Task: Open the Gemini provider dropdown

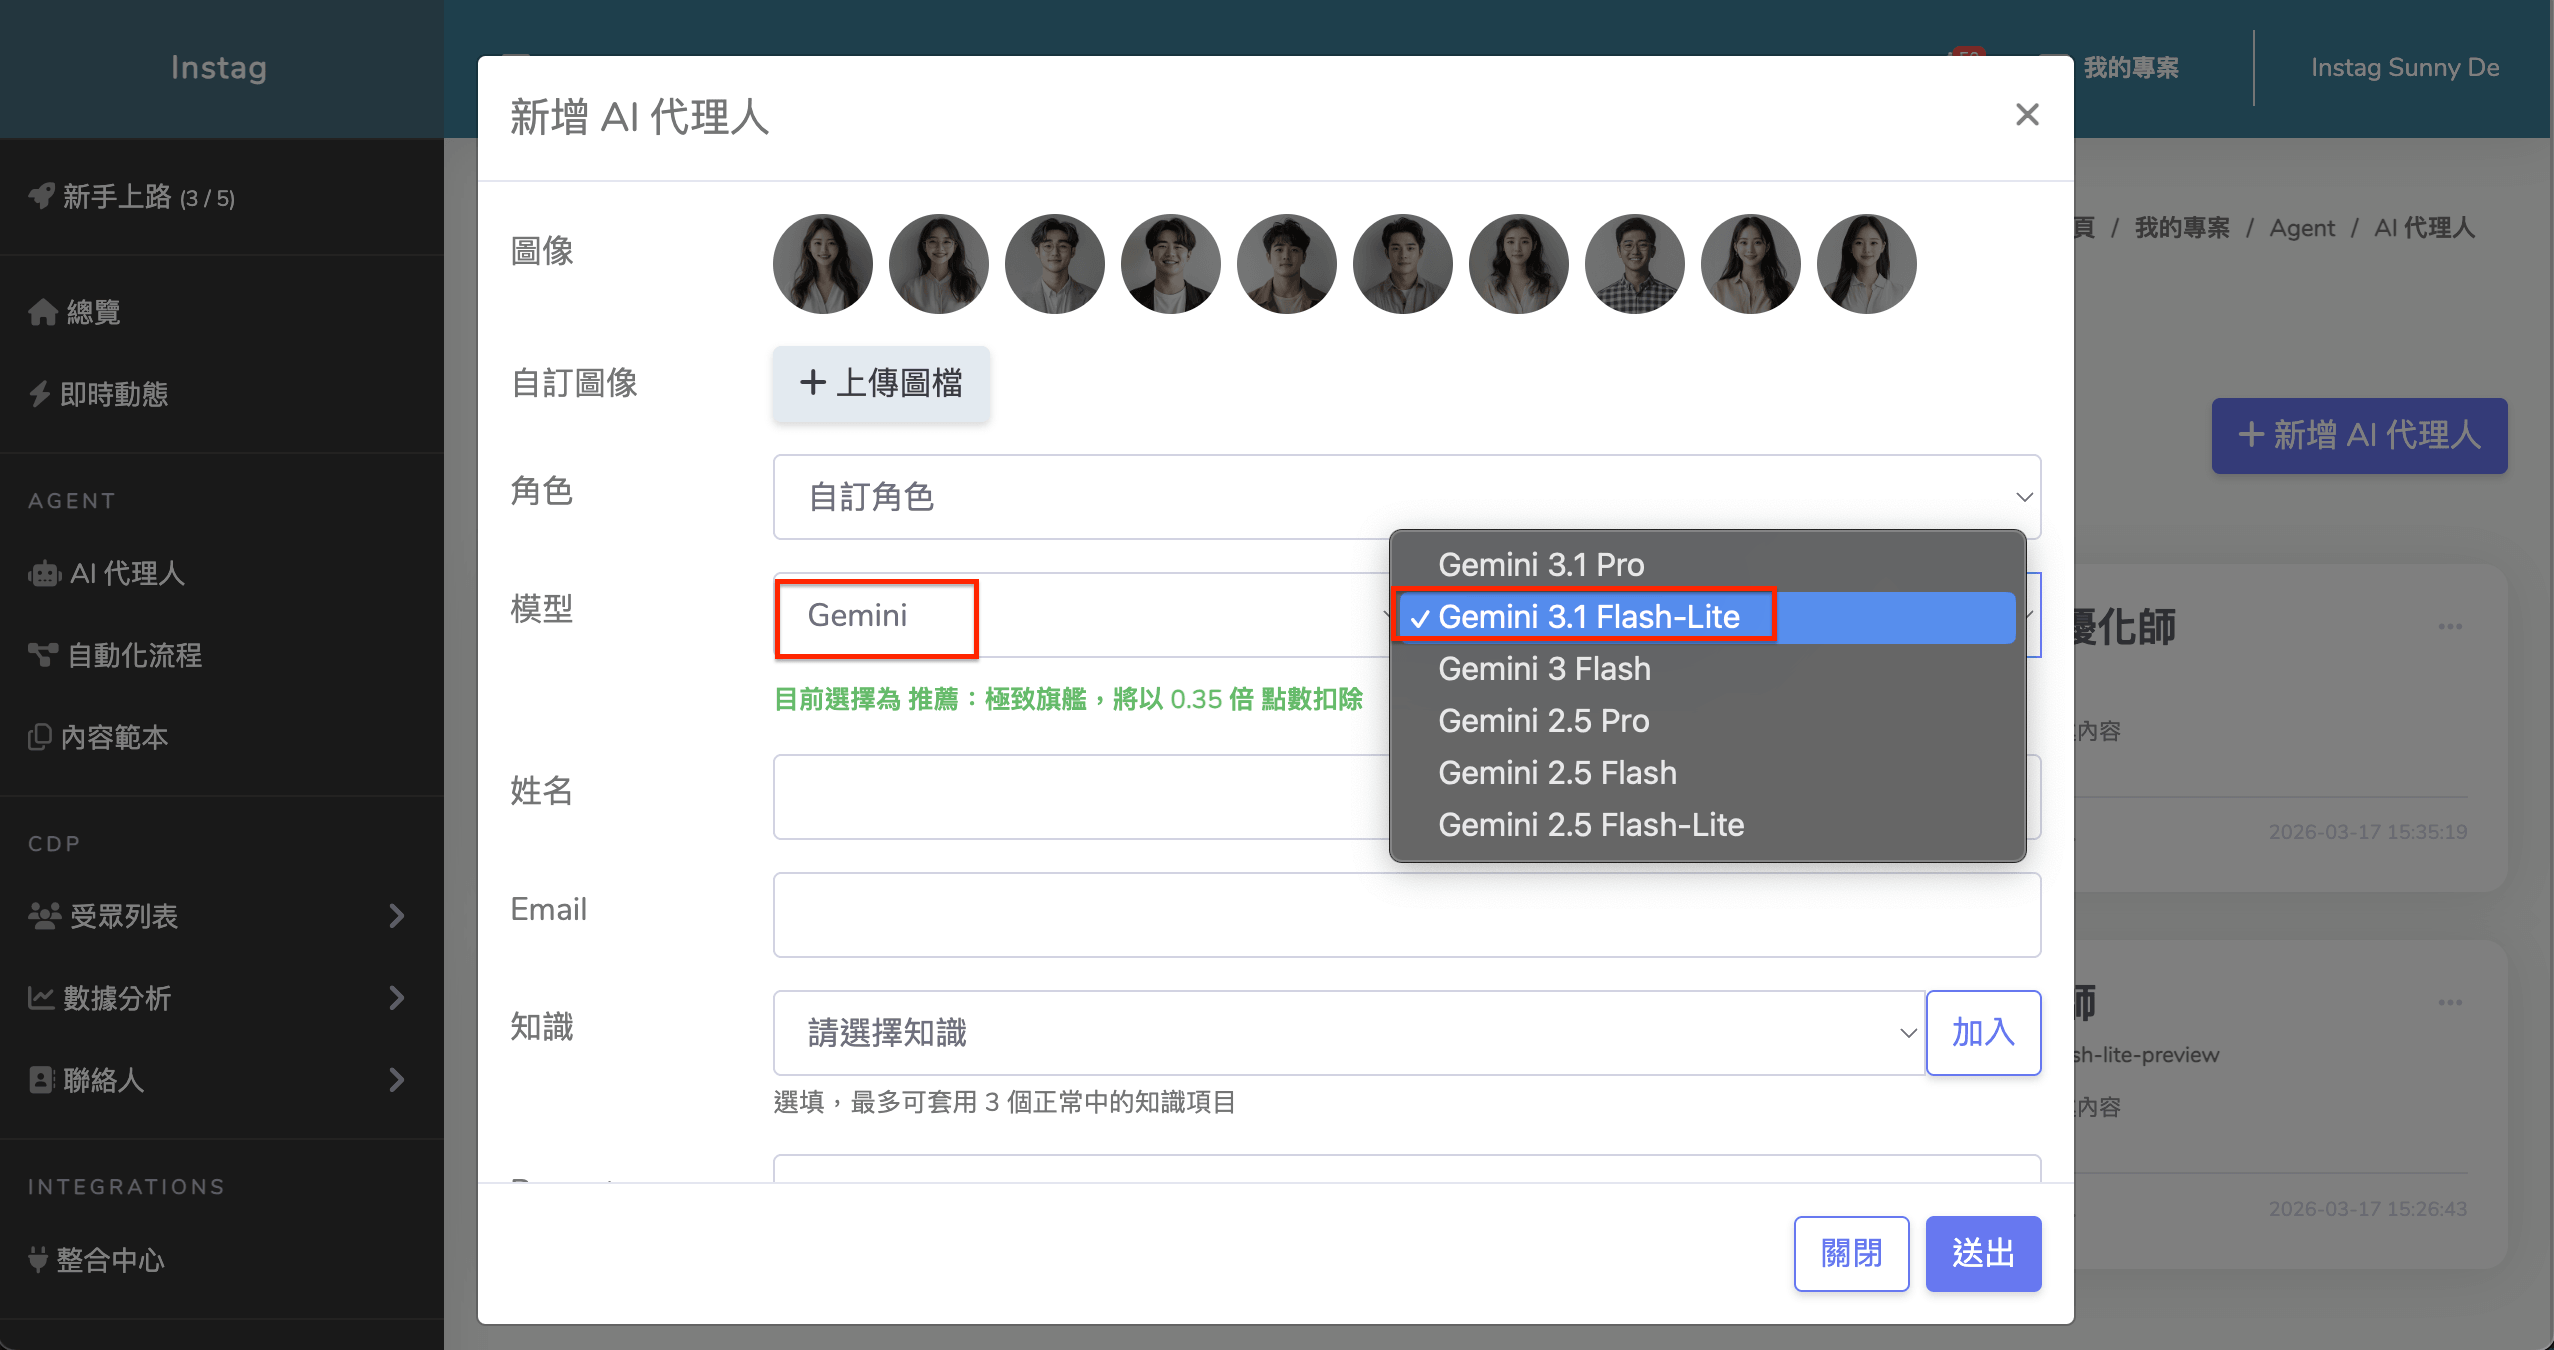Action: (1080, 615)
